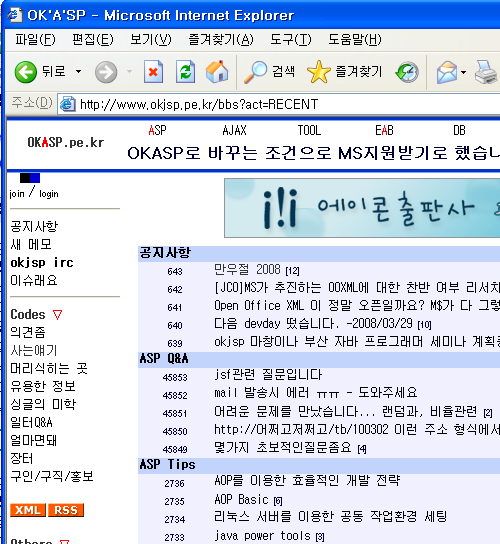Open the 파일(F) menu
The image size is (500, 544).
(35, 40)
